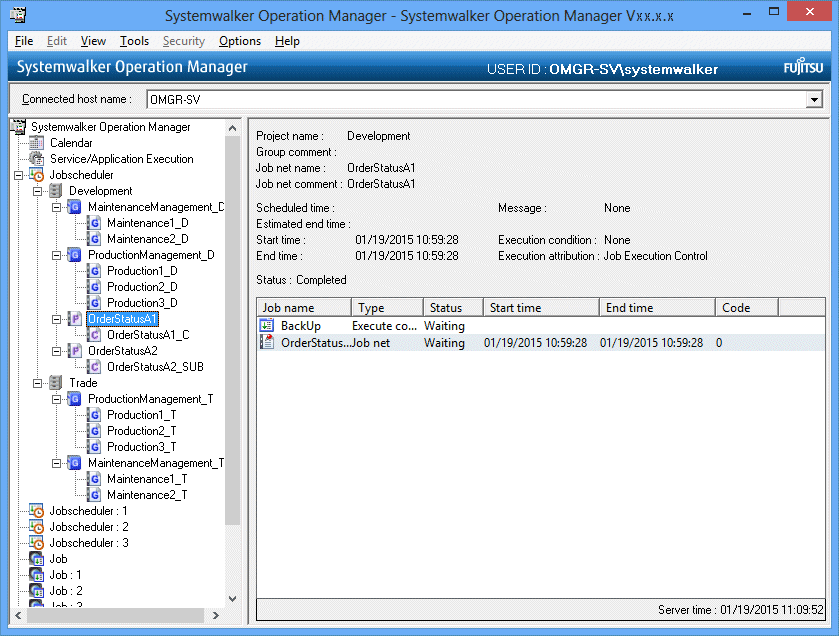Image resolution: width=839 pixels, height=636 pixels.
Task: Open the Tools menu
Action: (134, 41)
